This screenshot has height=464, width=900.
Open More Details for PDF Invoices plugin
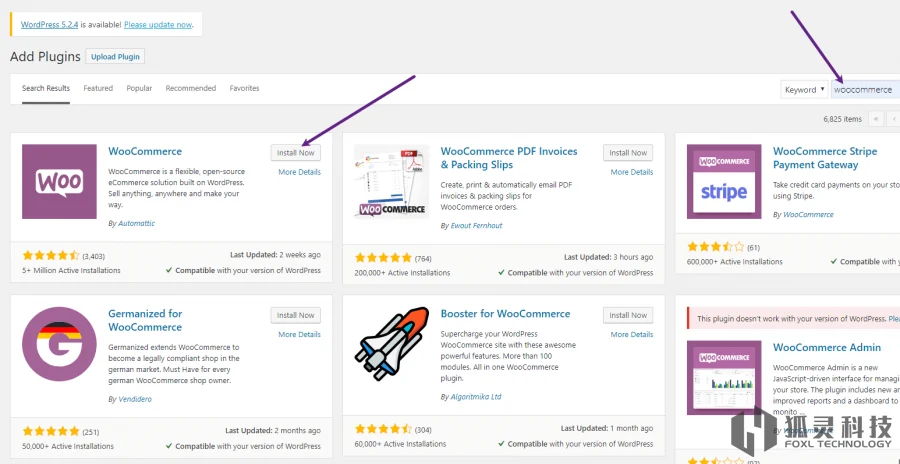[x=632, y=172]
